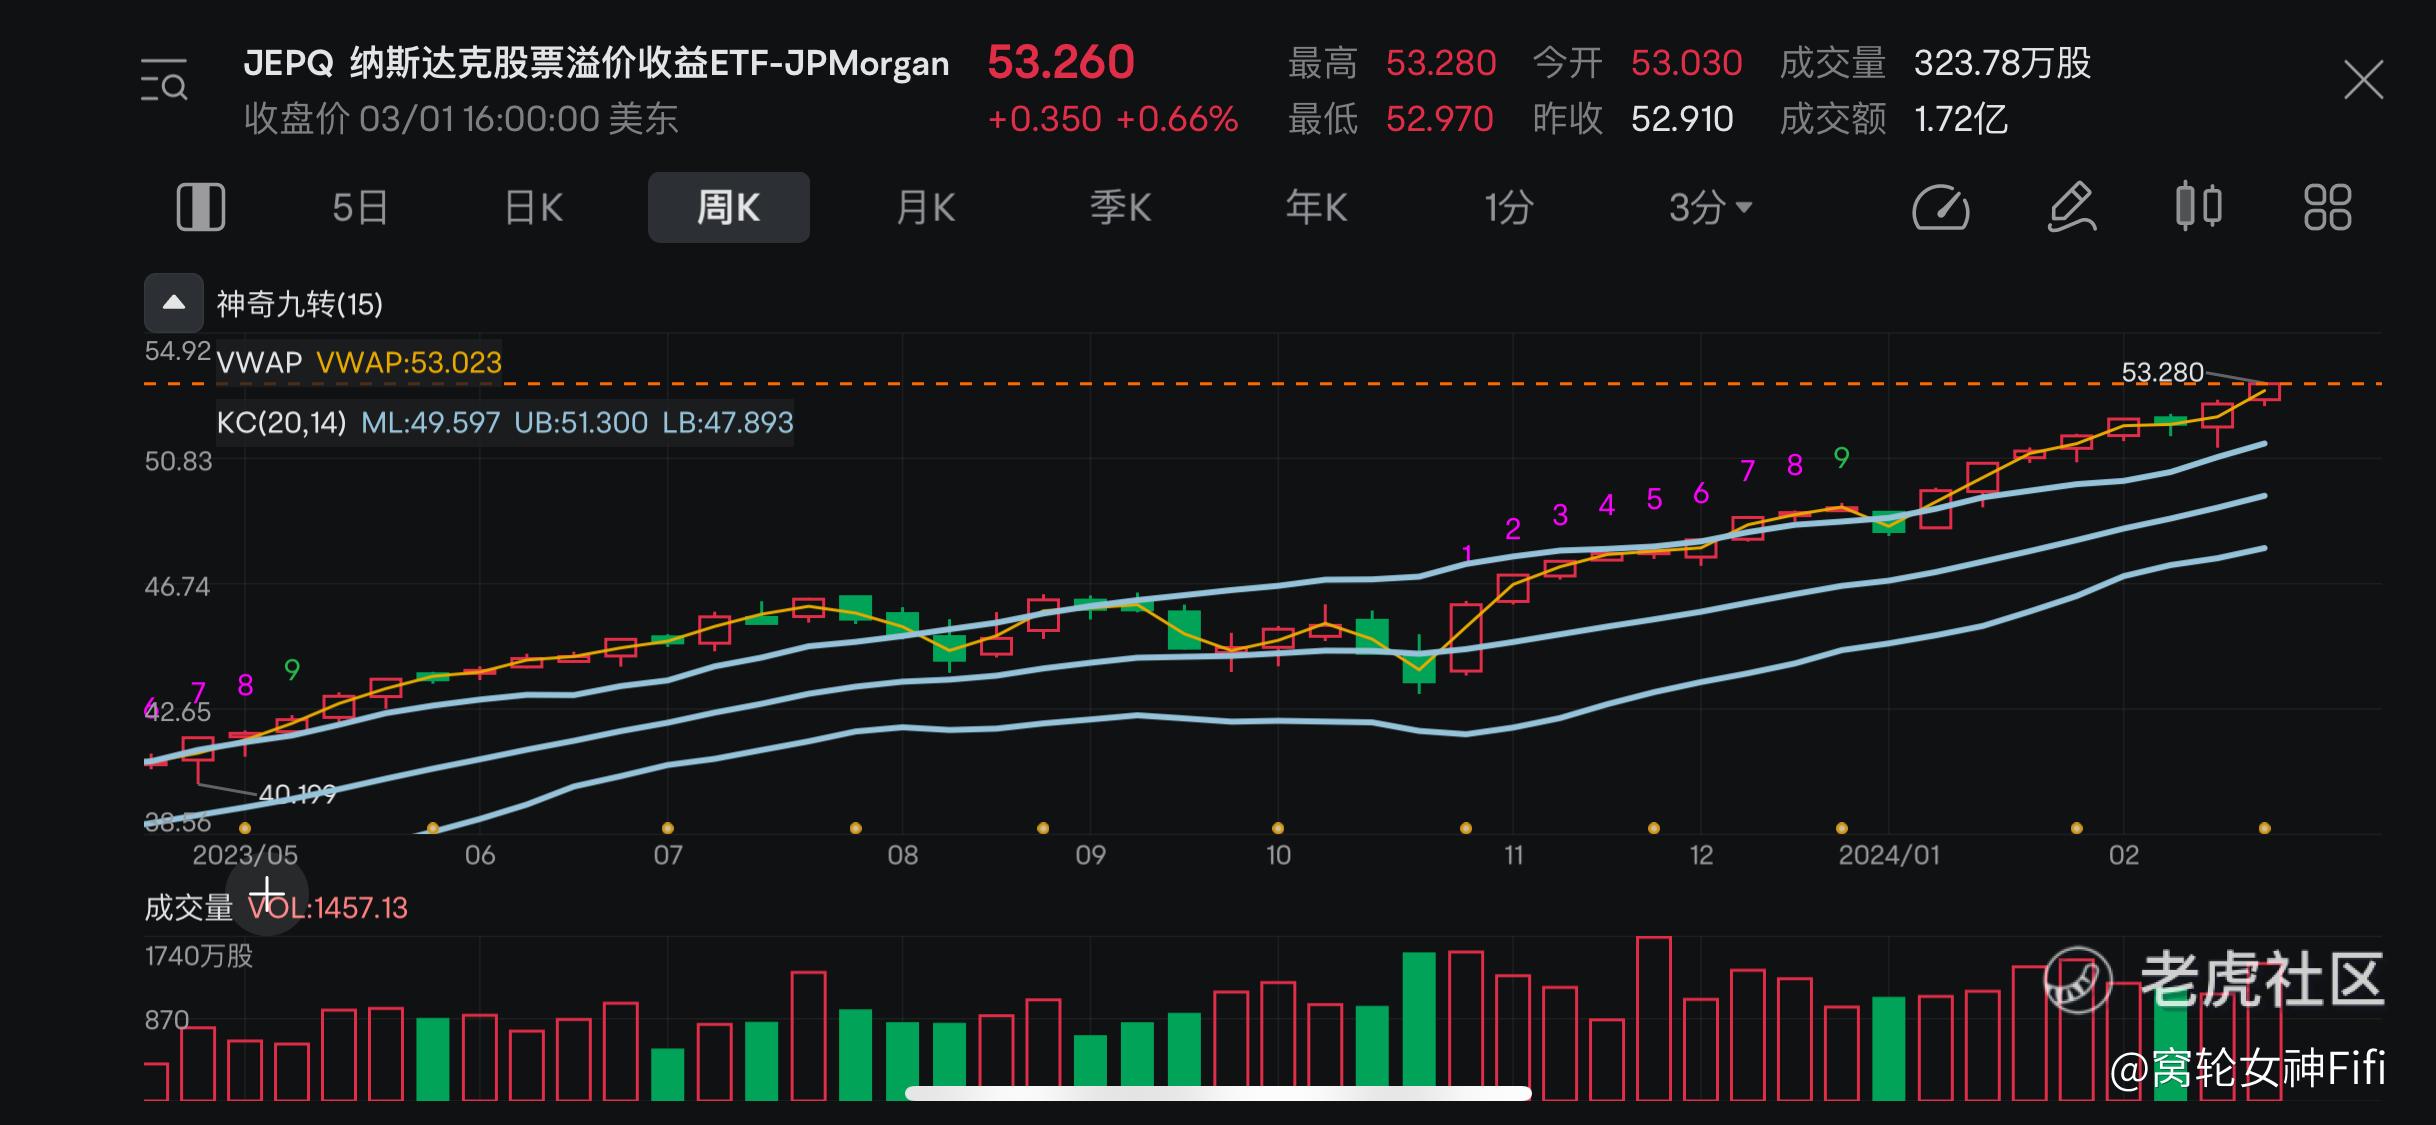Image resolution: width=2436 pixels, height=1125 pixels.
Task: Switch to the 日K tab
Action: click(x=534, y=208)
